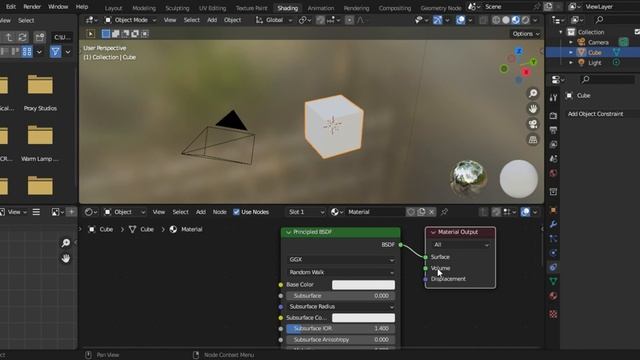The height and width of the screenshot is (360, 640).
Task: Go to parent directory in file browser
Action: pyautogui.click(x=9, y=37)
